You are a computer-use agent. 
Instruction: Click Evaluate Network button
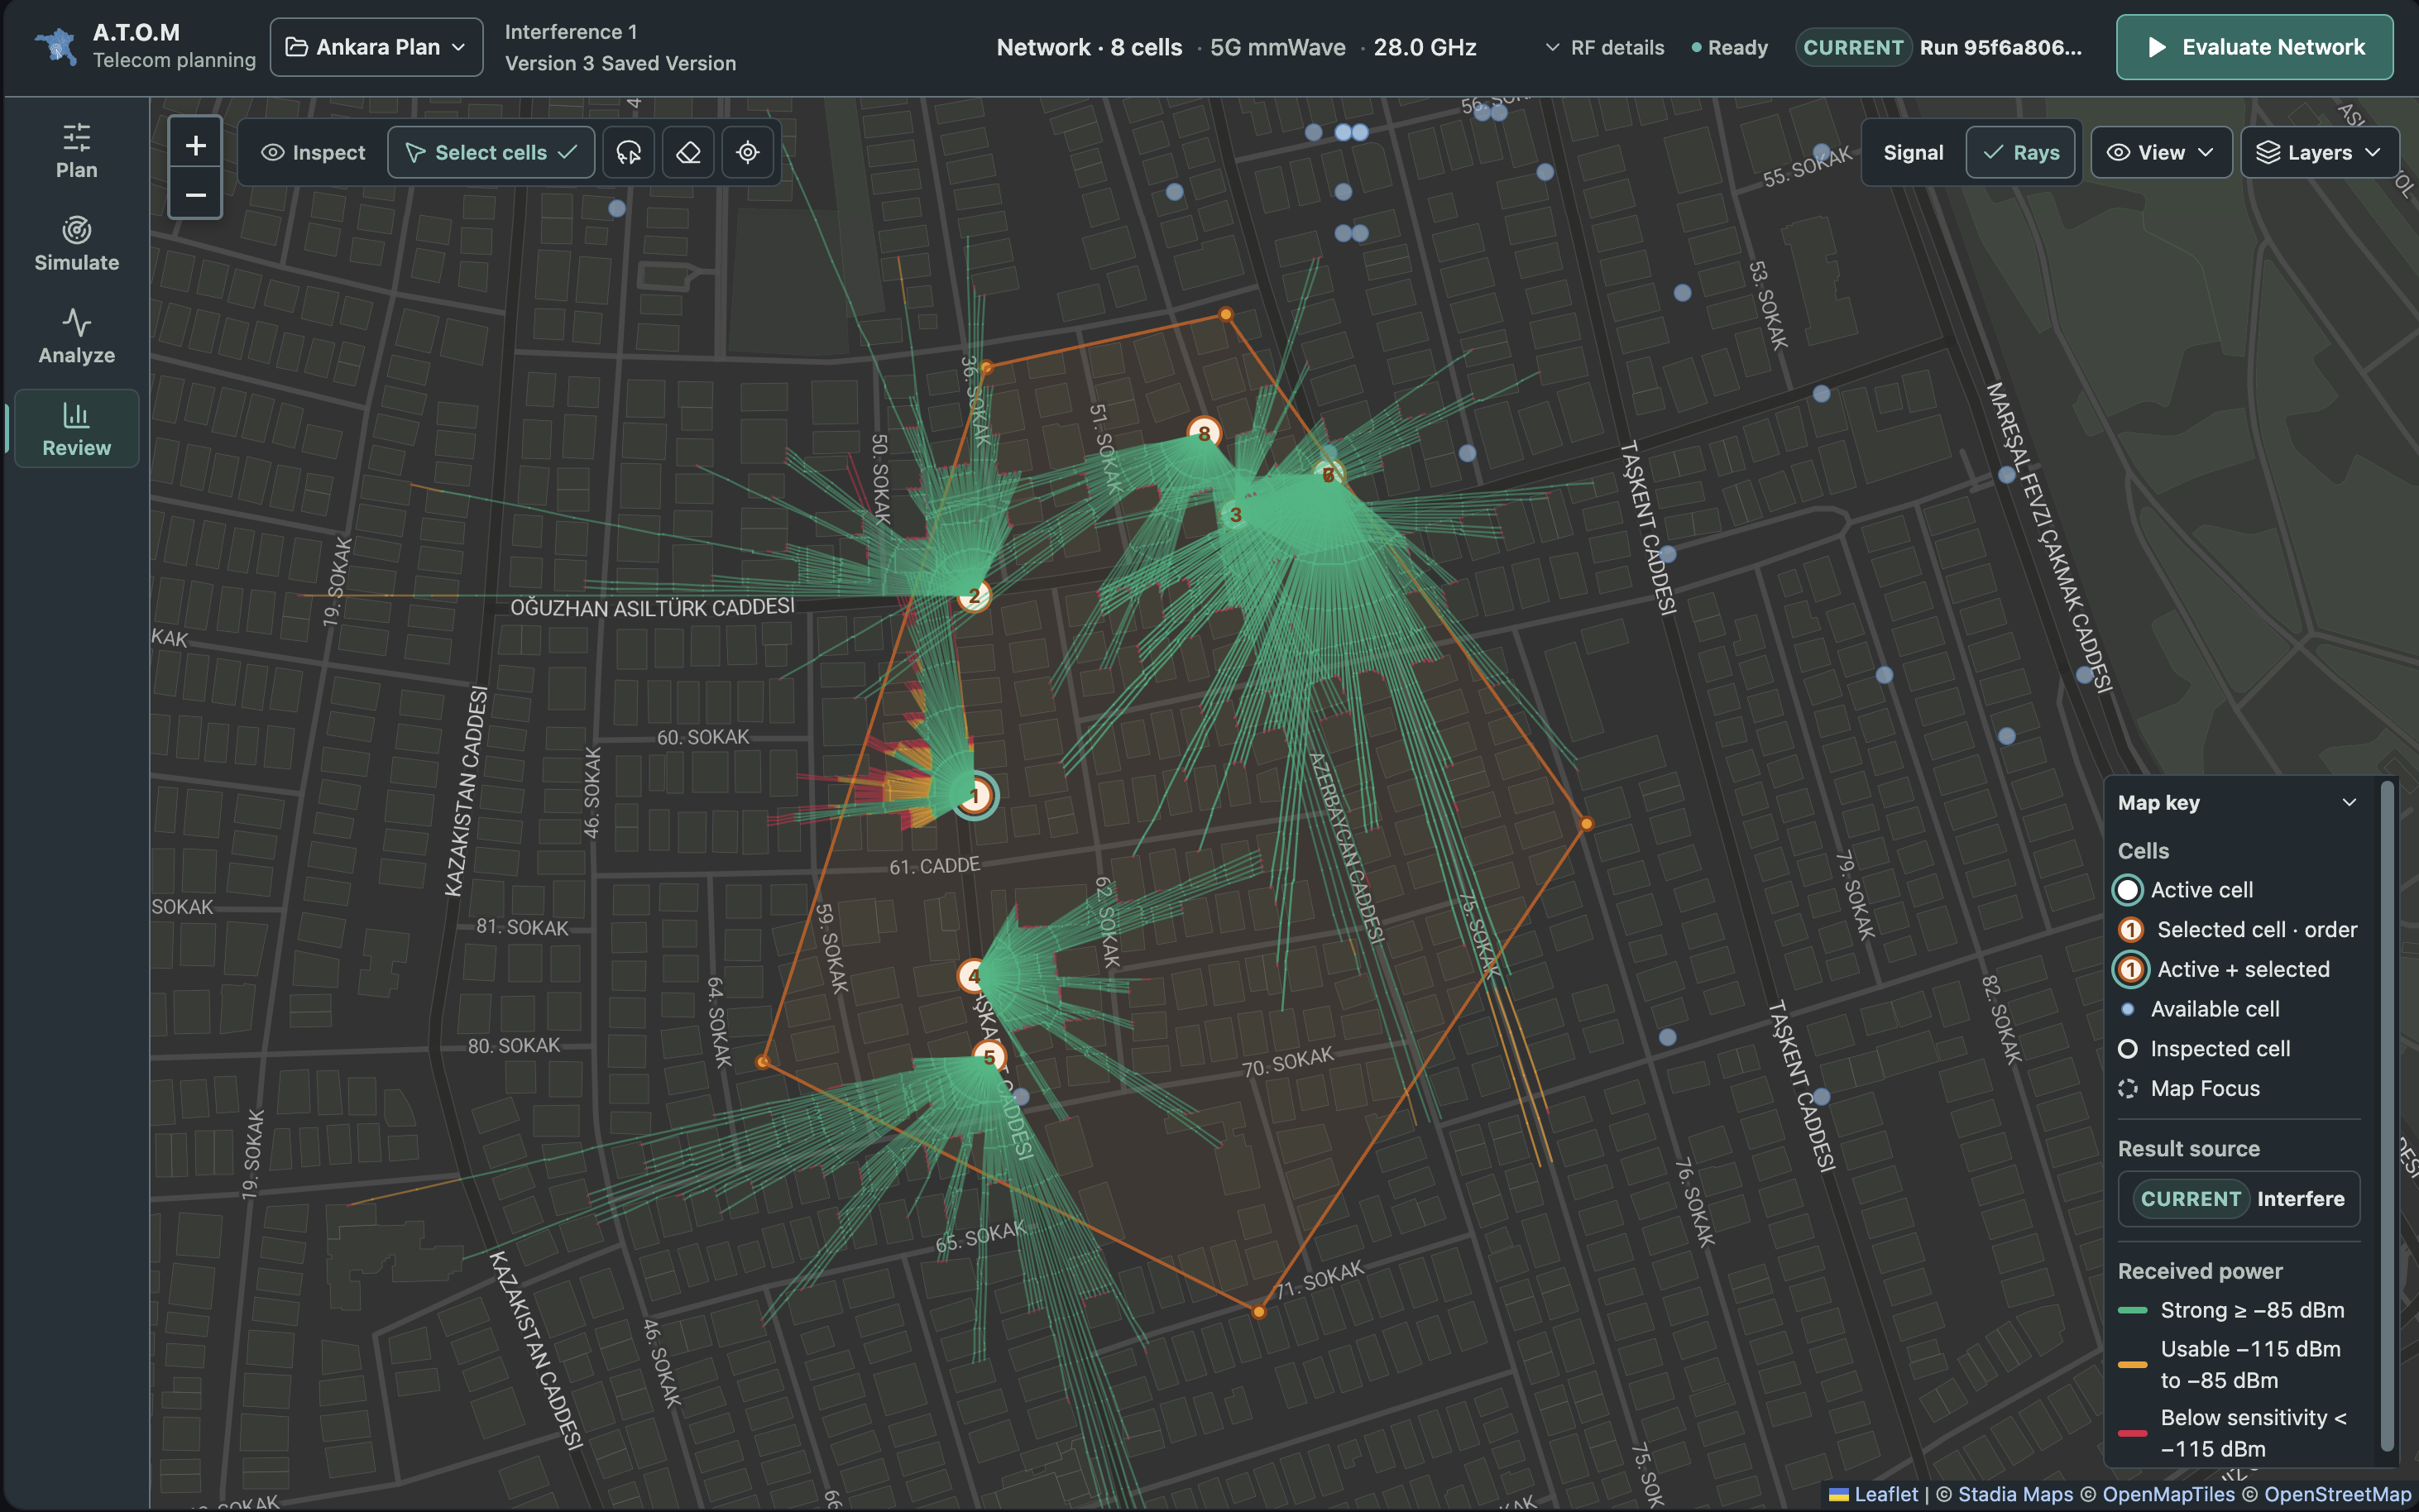(2254, 47)
